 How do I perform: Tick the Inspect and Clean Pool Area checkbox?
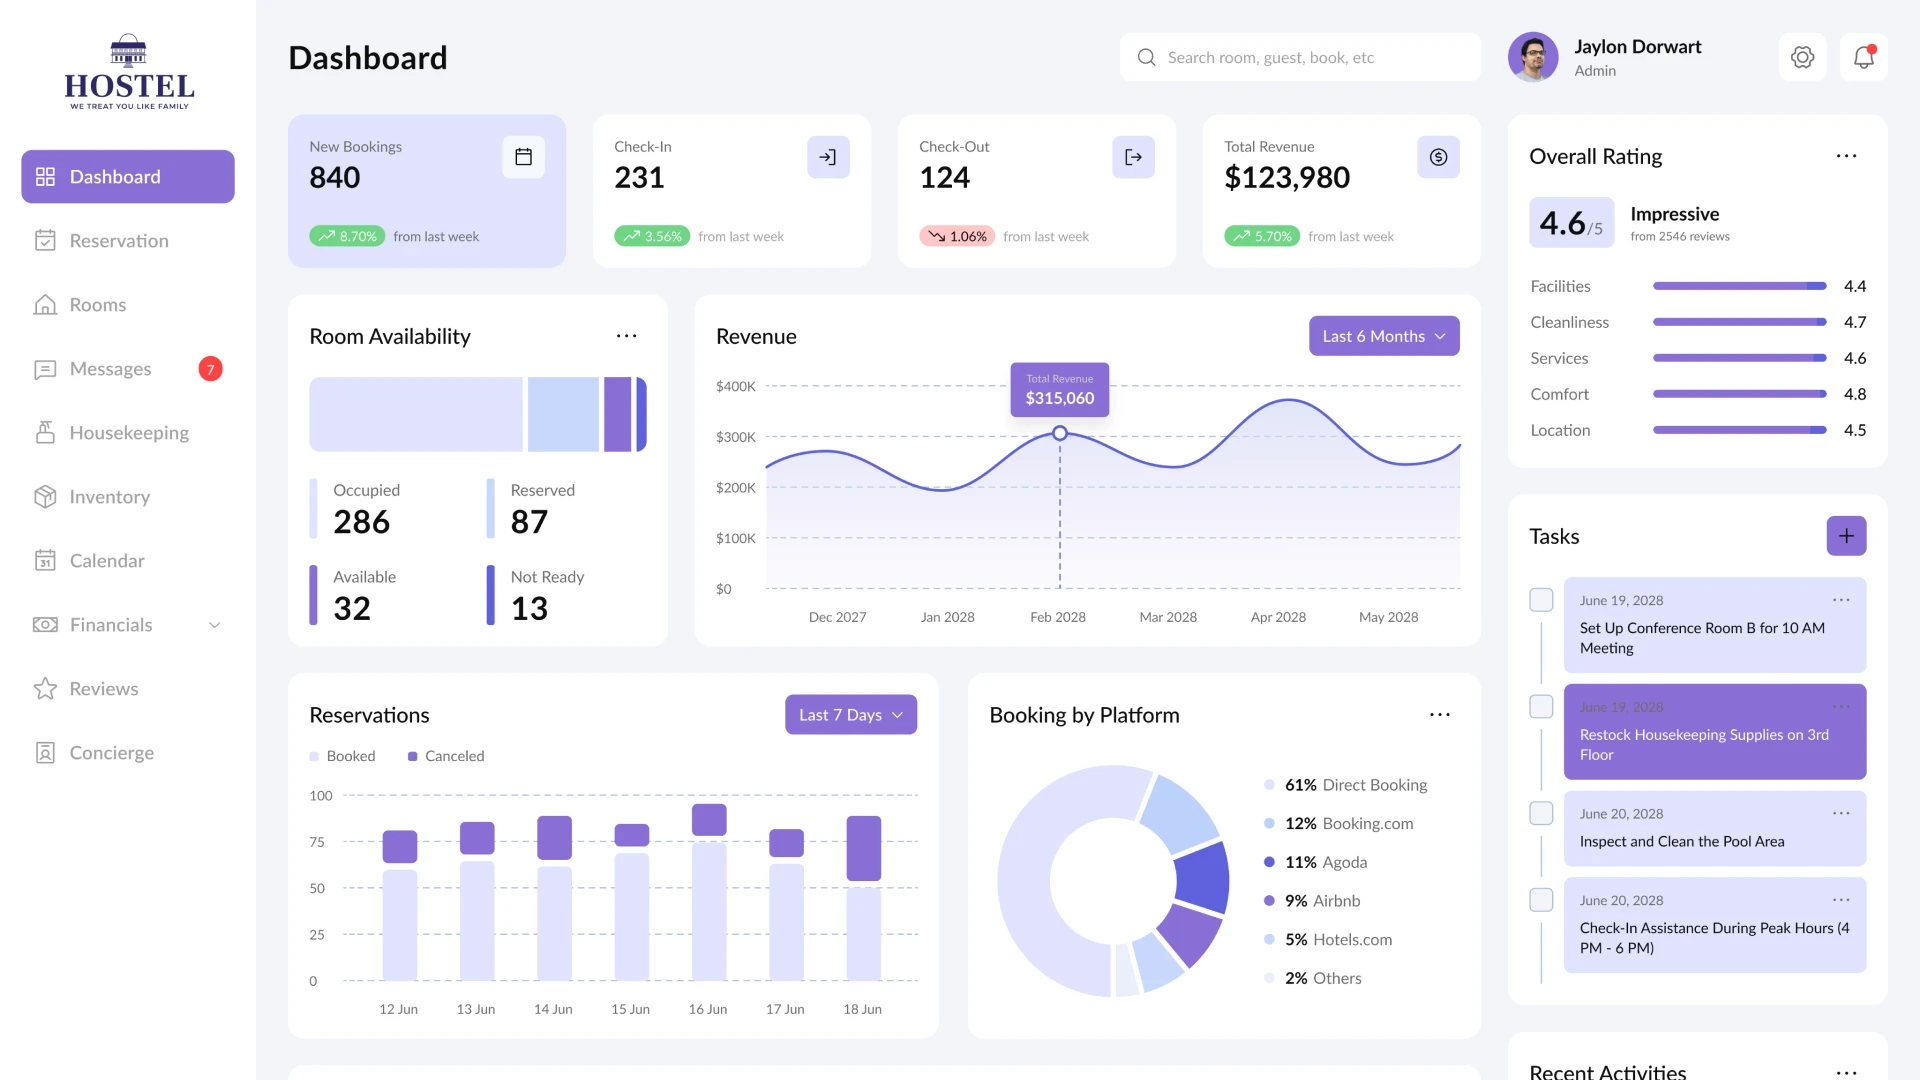pos(1540,813)
